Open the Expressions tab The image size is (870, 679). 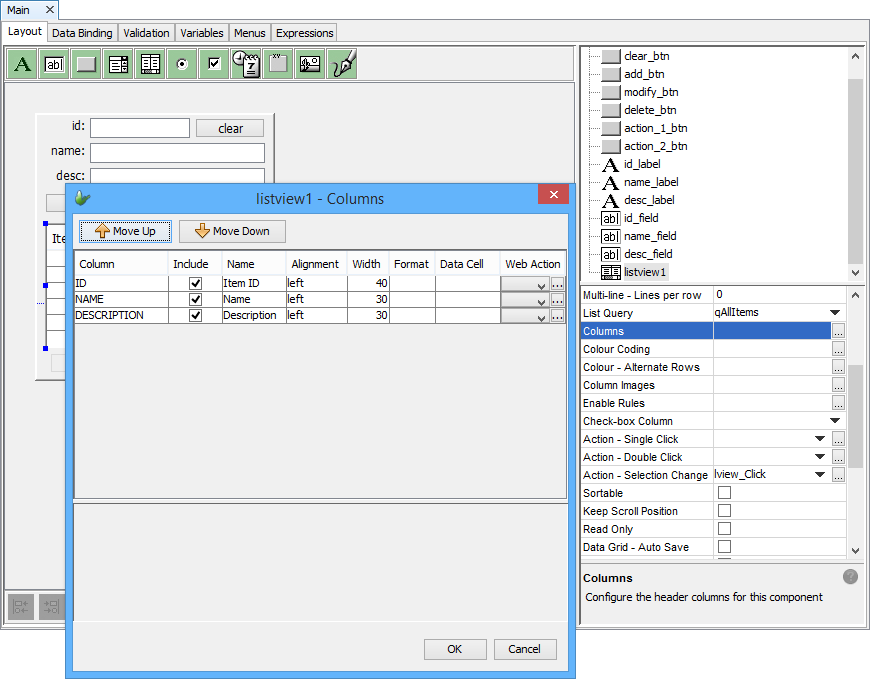pyautogui.click(x=304, y=33)
